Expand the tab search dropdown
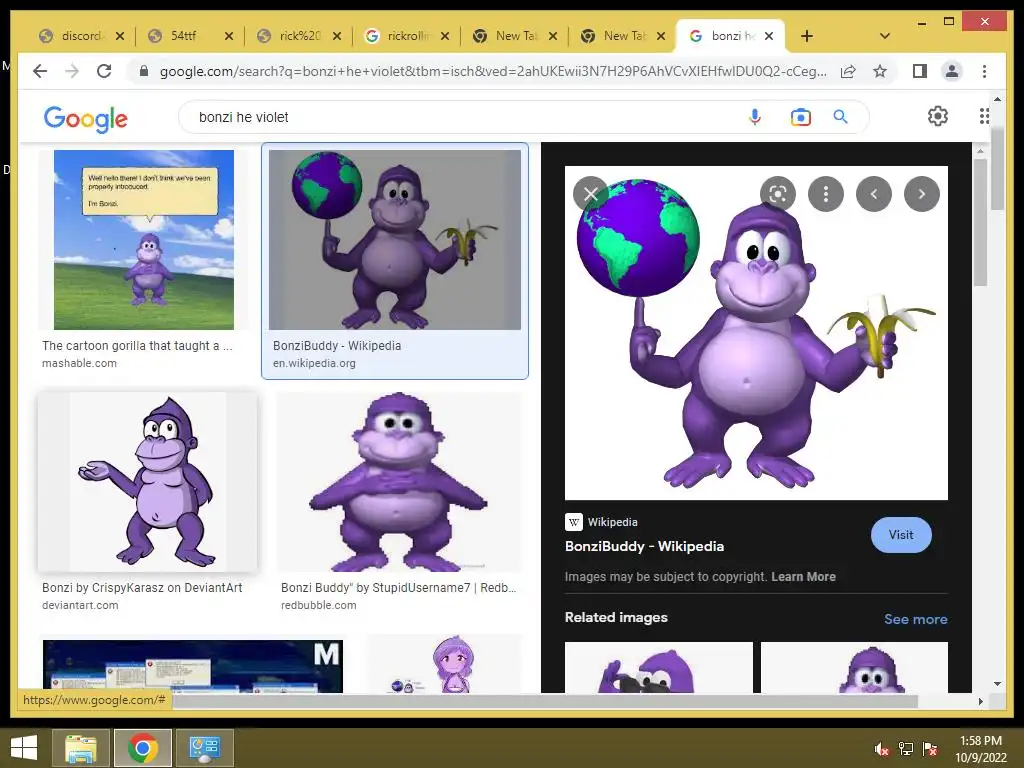The image size is (1024, 768). (885, 36)
